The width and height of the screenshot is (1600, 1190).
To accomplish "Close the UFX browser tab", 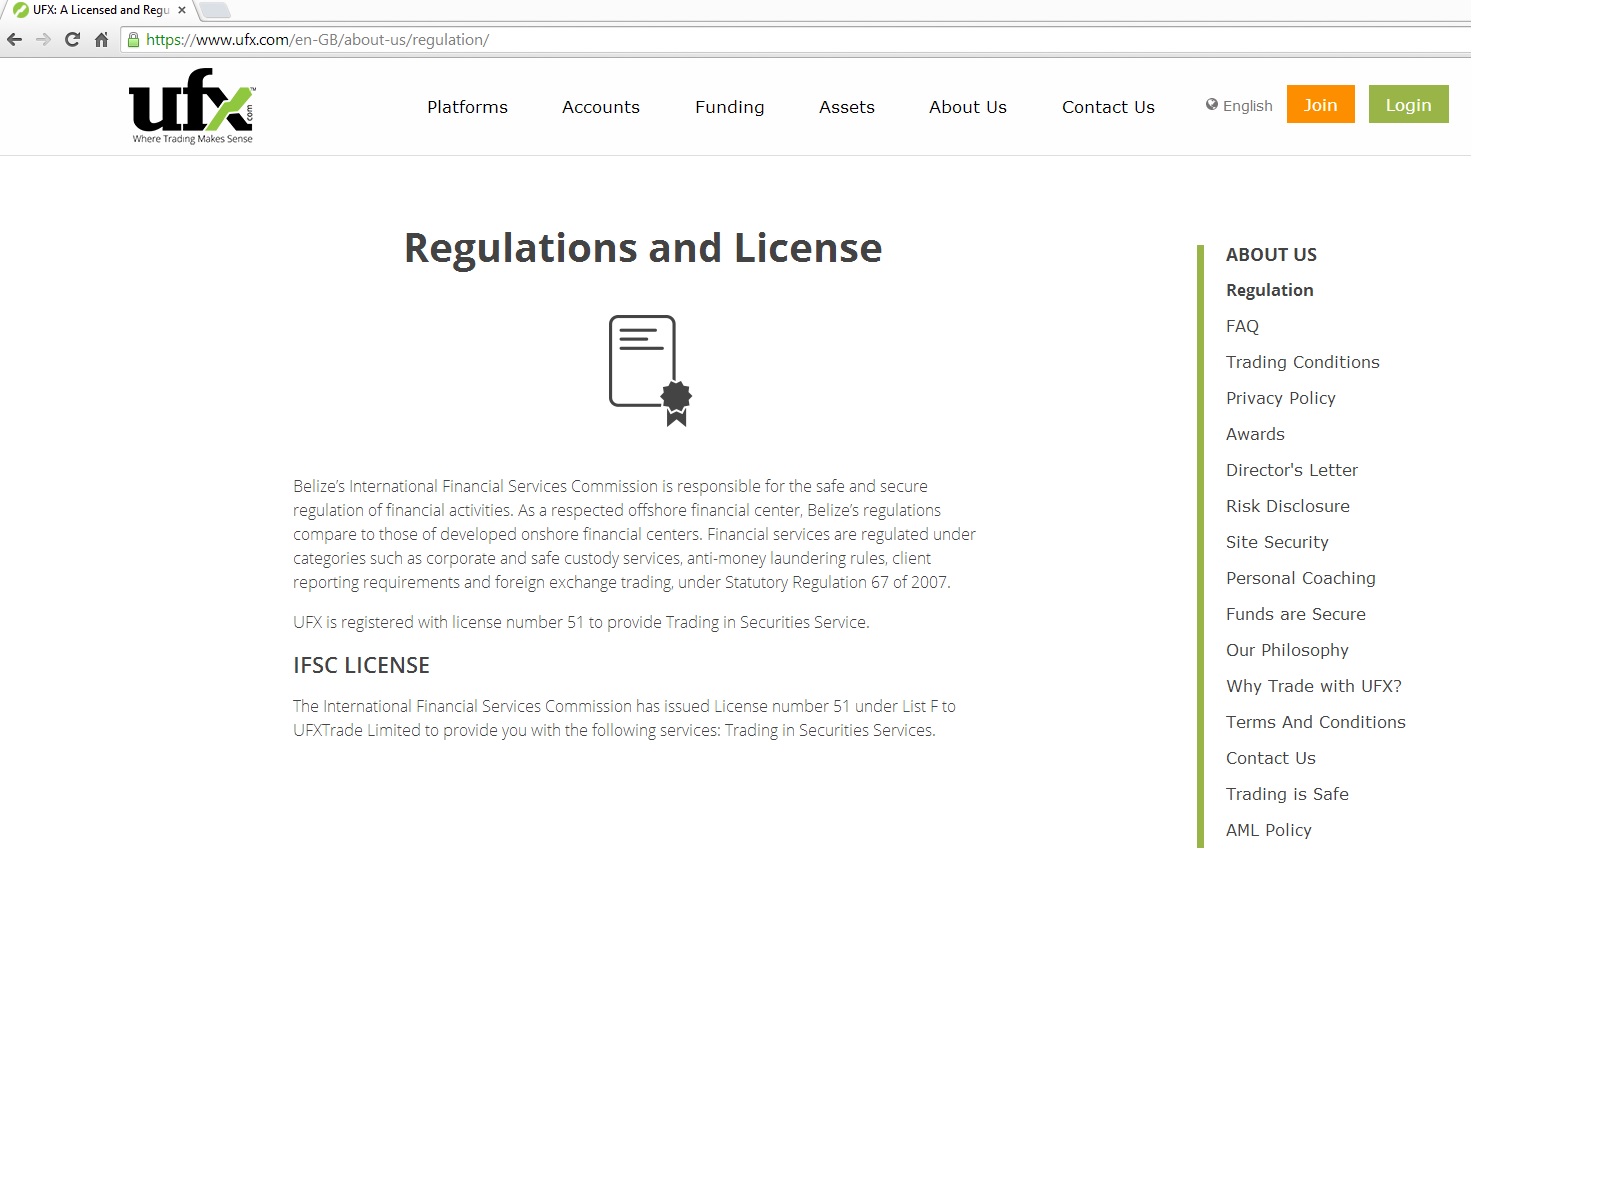I will [182, 10].
